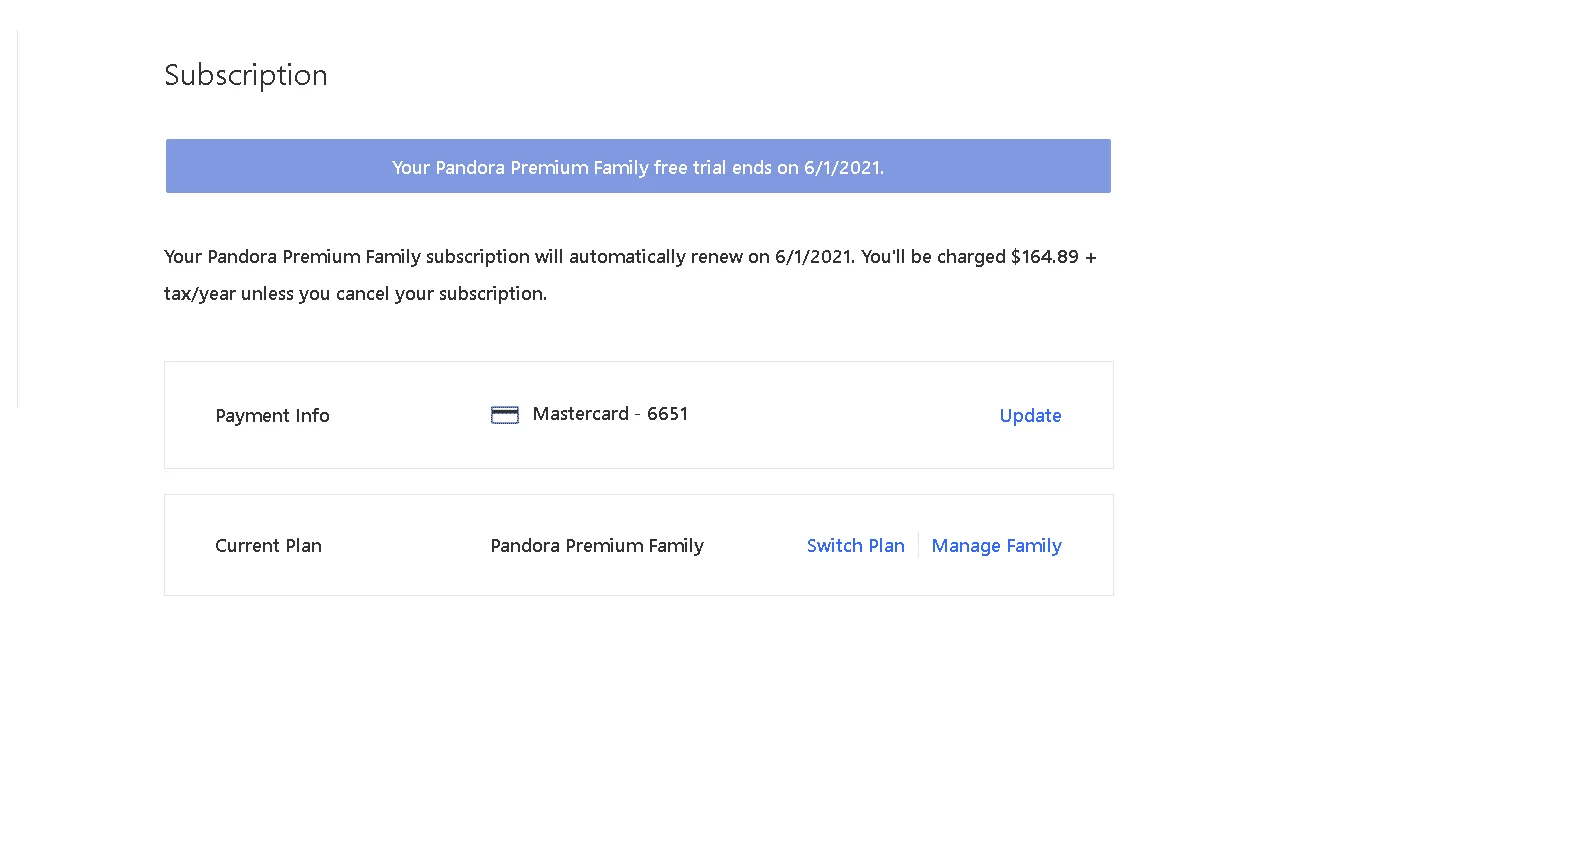Click the $164.89 charge amount text

(x=1045, y=256)
